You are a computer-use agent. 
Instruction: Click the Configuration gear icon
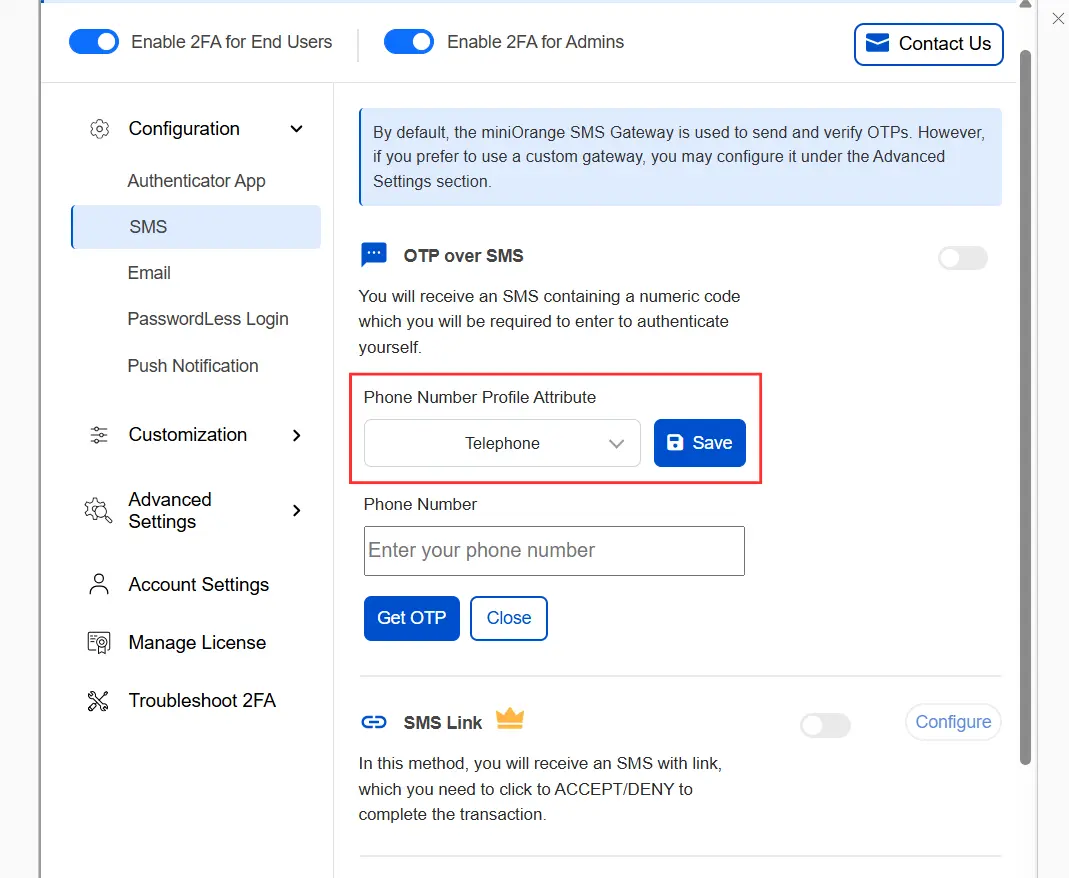100,129
